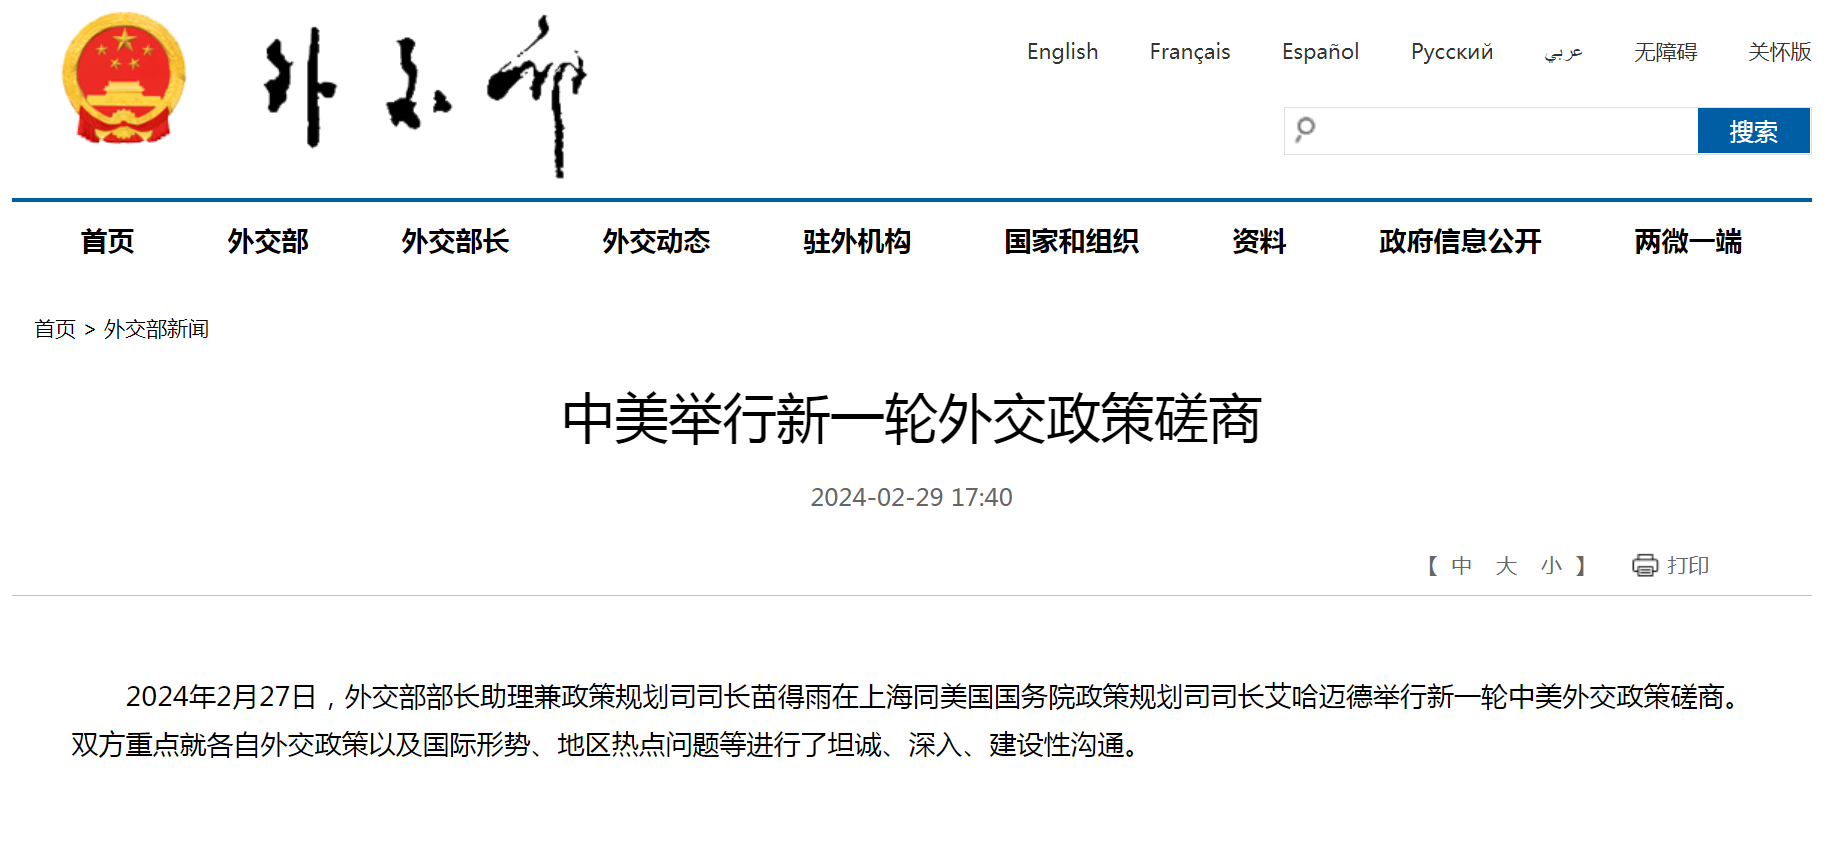This screenshot has width=1841, height=866.
Task: Open the 外交部 navigation menu
Action: coord(267,242)
